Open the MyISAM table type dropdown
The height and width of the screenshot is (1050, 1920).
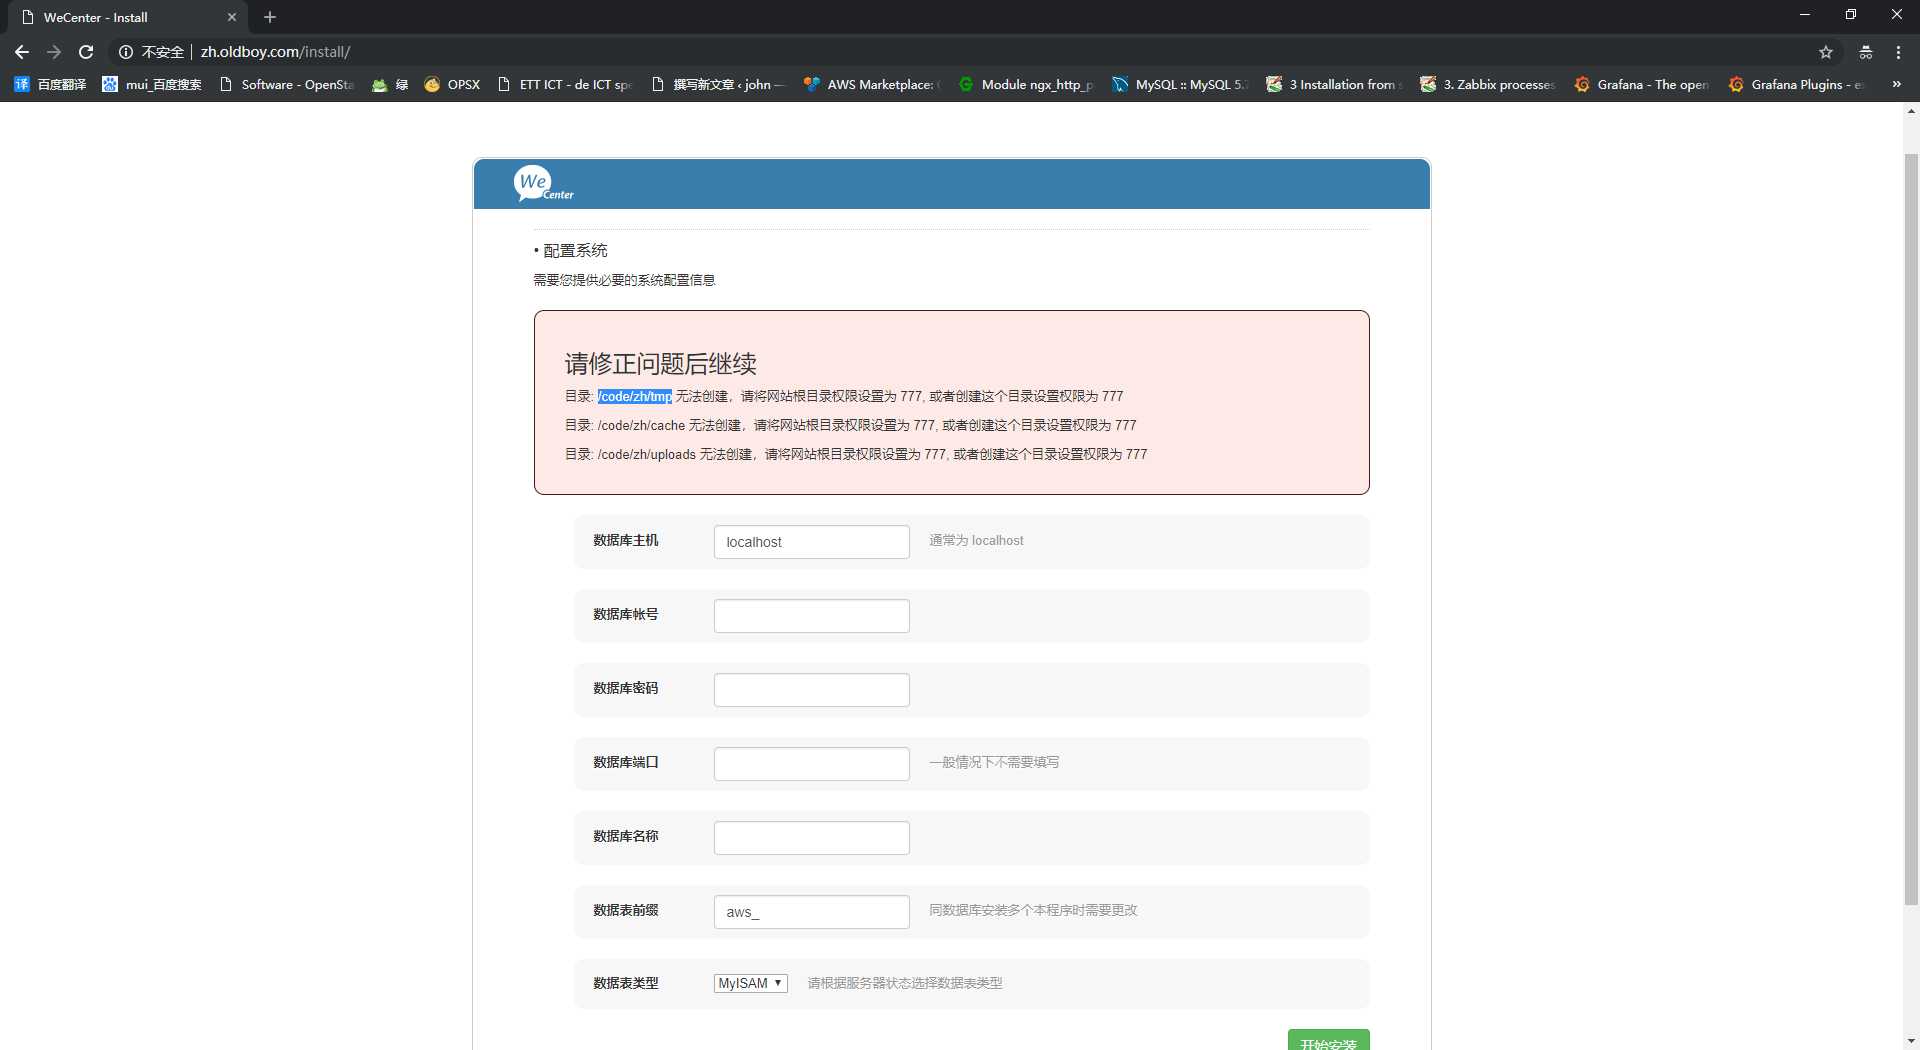click(750, 983)
